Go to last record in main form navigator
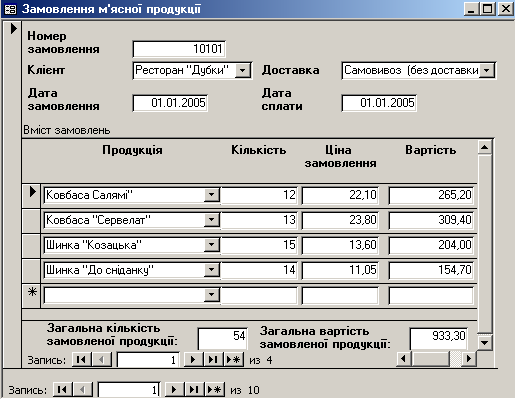The image size is (515, 399). (x=194, y=389)
